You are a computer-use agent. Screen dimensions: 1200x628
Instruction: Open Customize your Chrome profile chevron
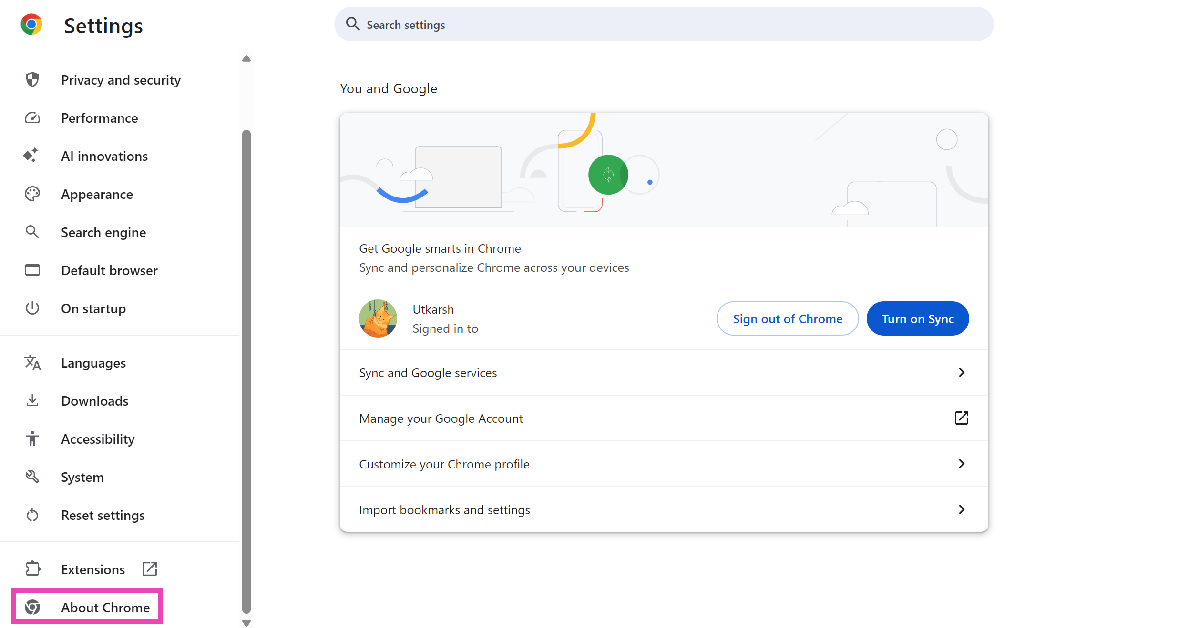(961, 464)
